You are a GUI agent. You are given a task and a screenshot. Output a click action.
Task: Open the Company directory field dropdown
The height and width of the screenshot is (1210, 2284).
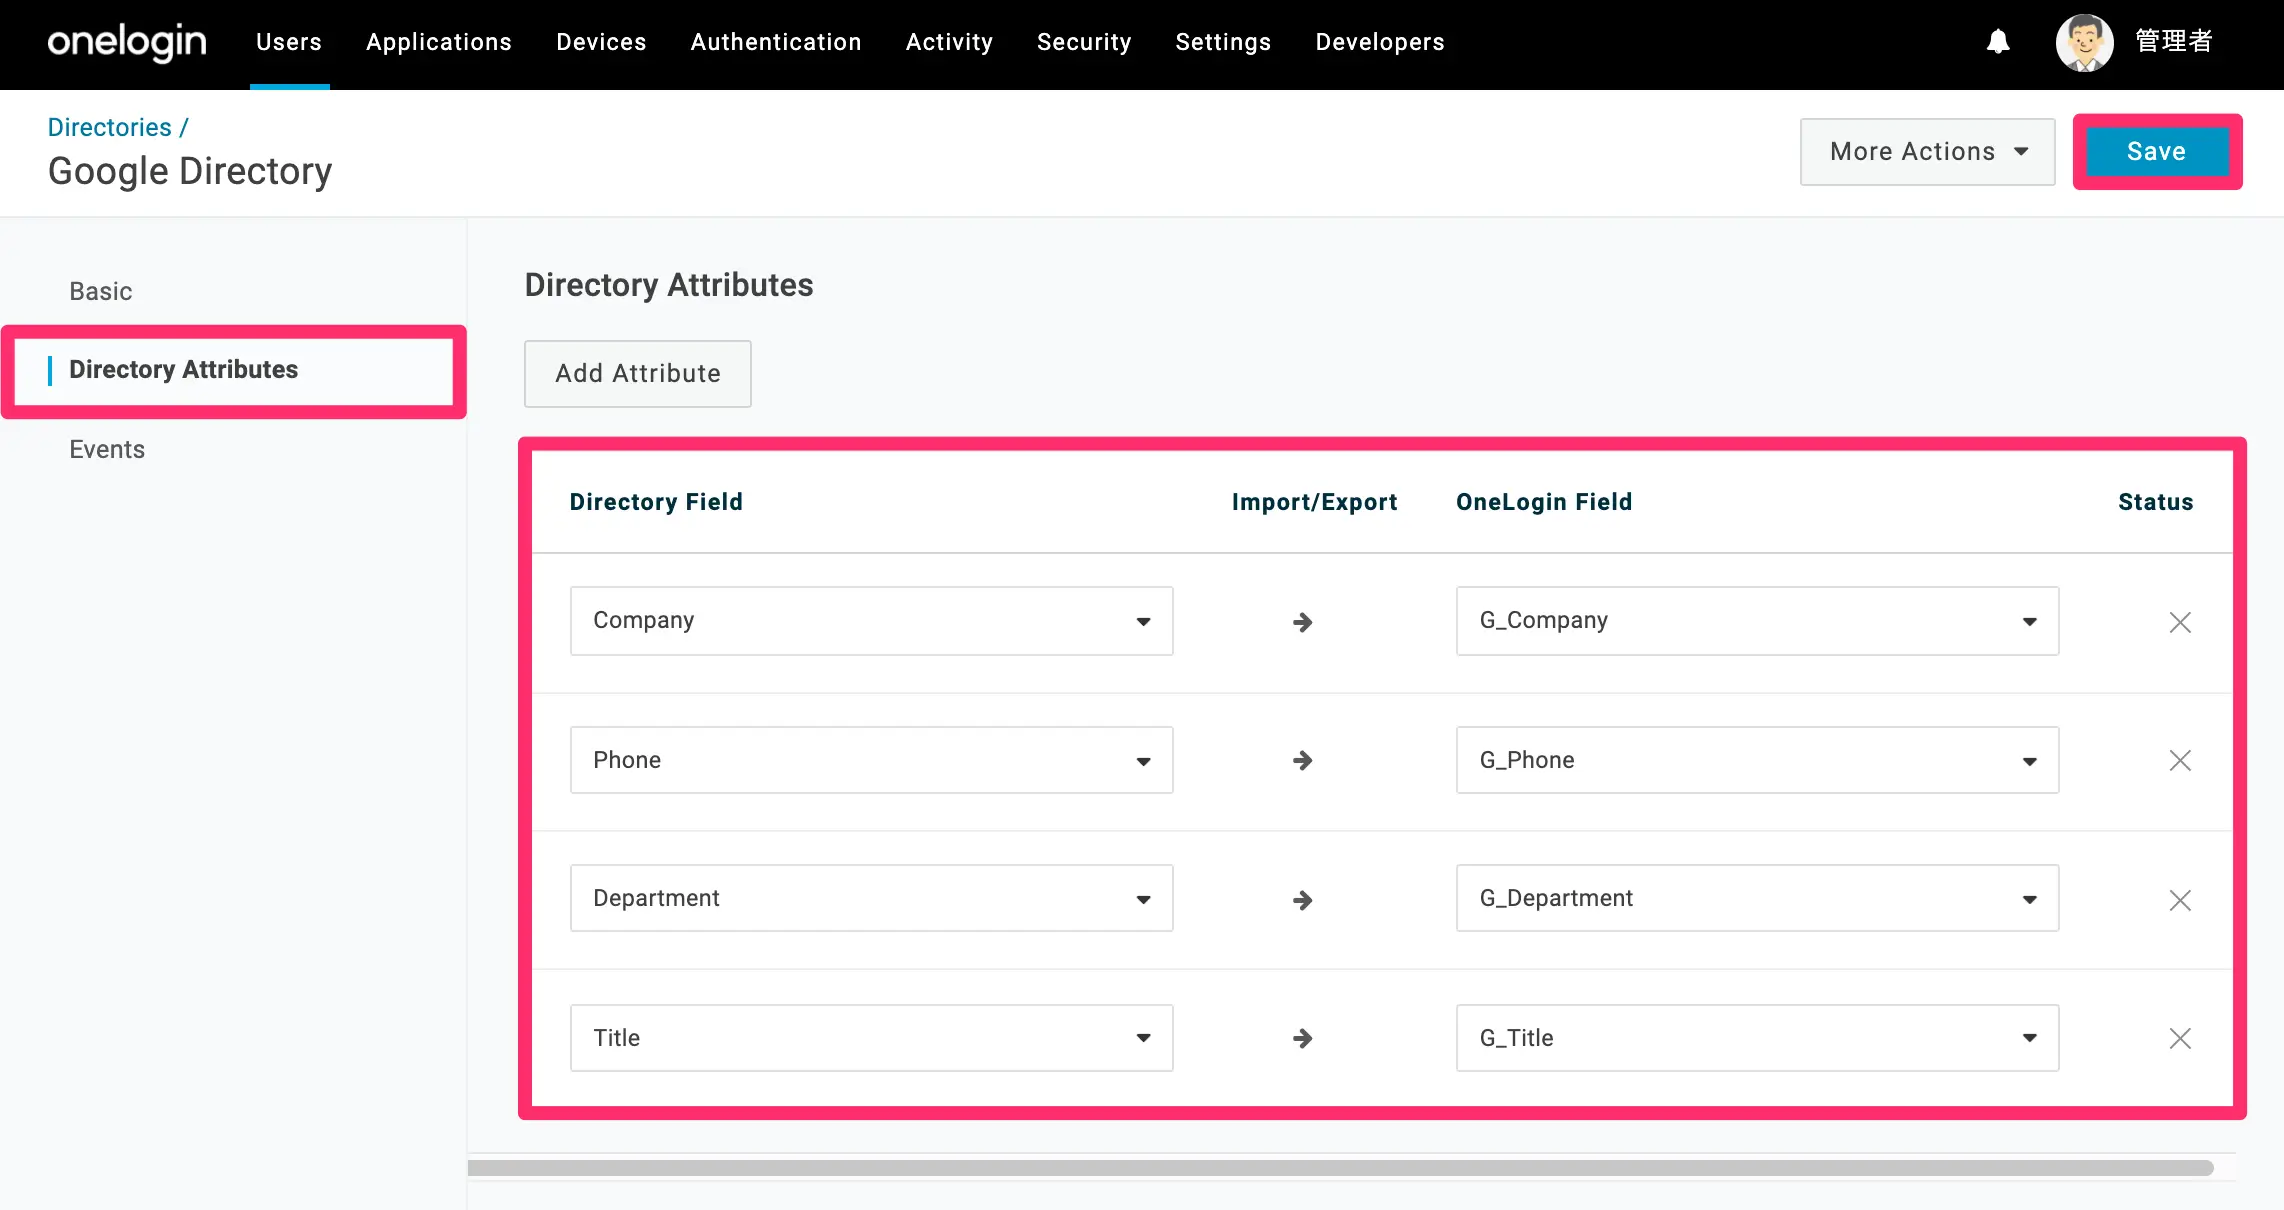(871, 621)
